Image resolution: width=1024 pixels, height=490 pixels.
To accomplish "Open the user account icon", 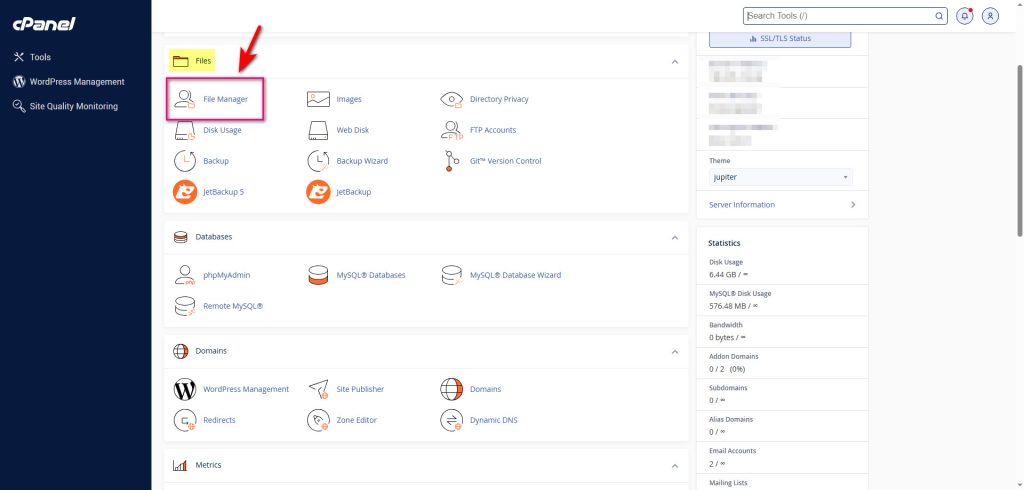I will [990, 16].
